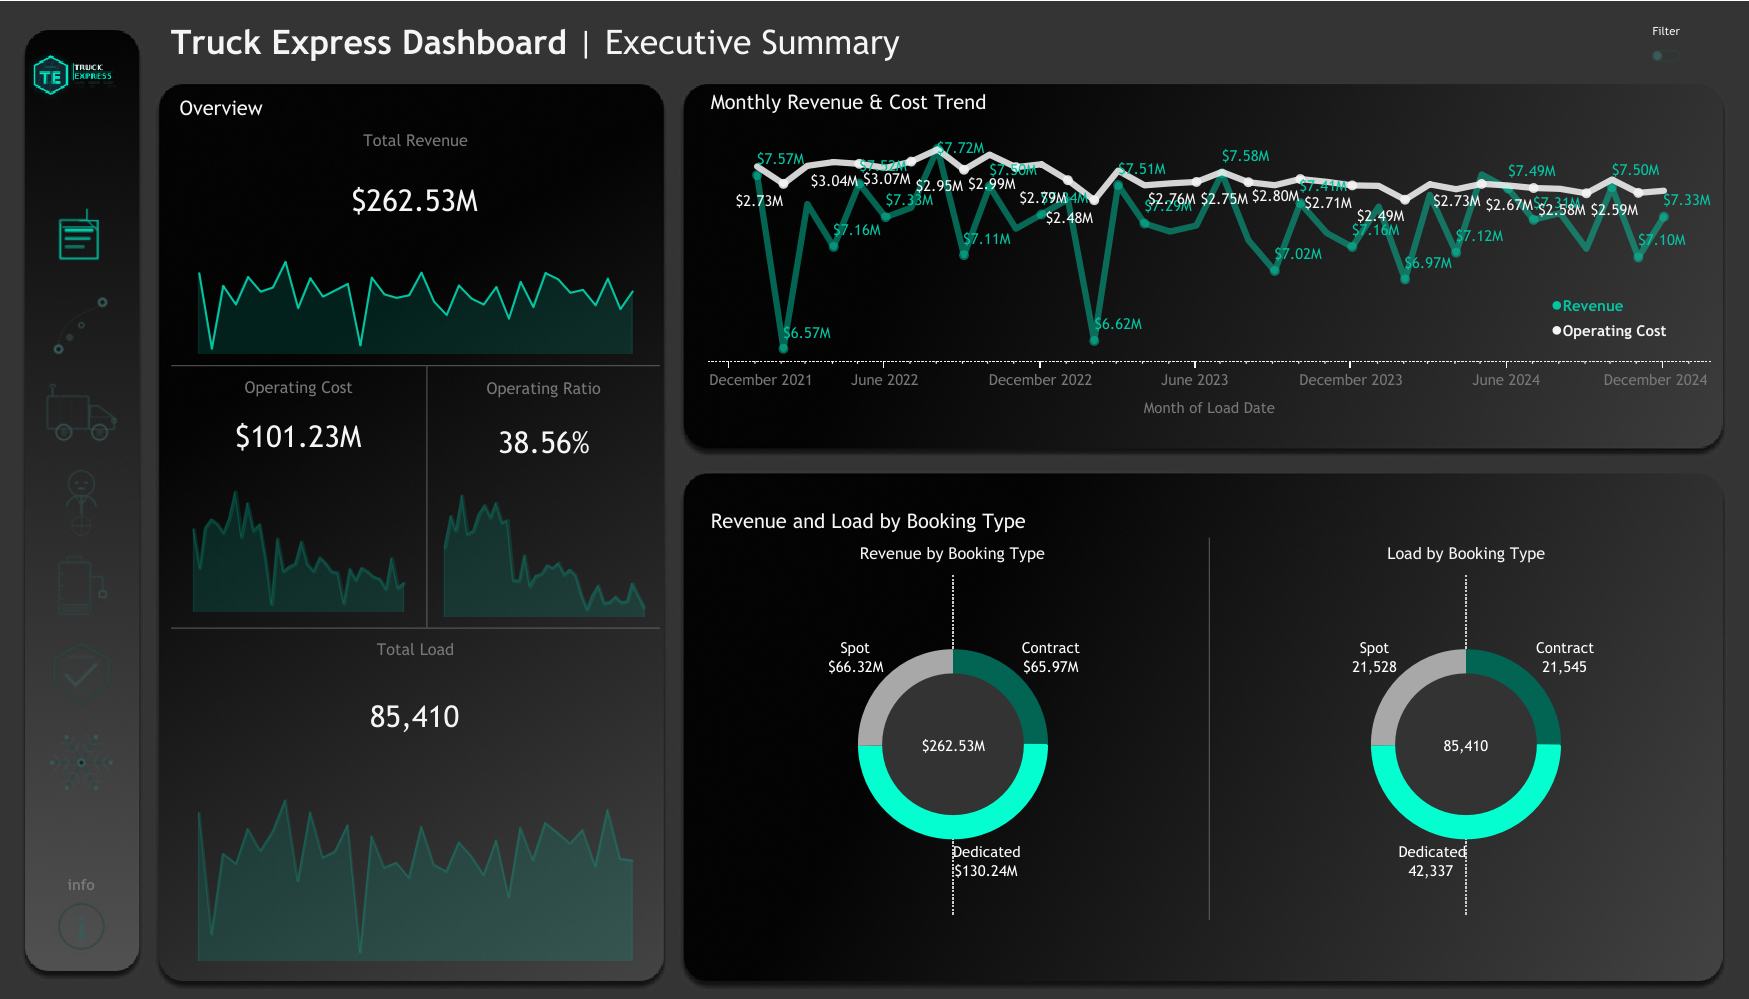Click the Filter label
This screenshot has height=999, width=1749.
coord(1666,31)
